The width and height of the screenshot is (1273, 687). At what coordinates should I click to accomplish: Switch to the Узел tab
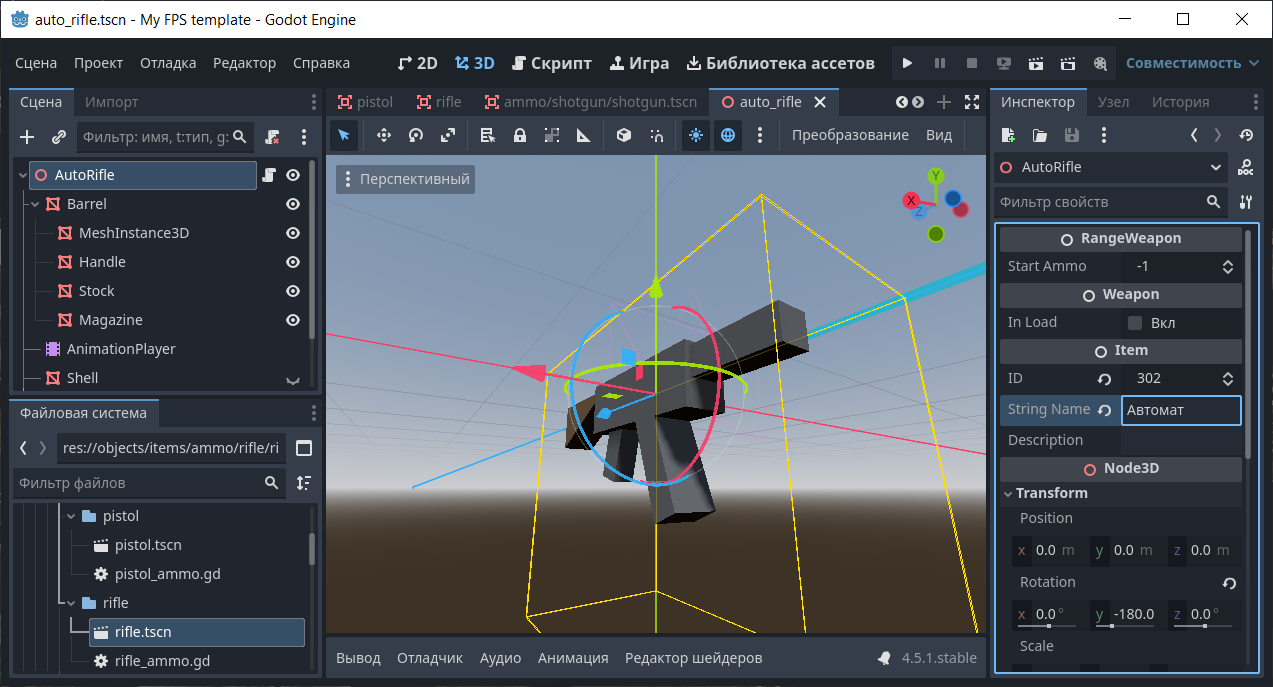1113,102
